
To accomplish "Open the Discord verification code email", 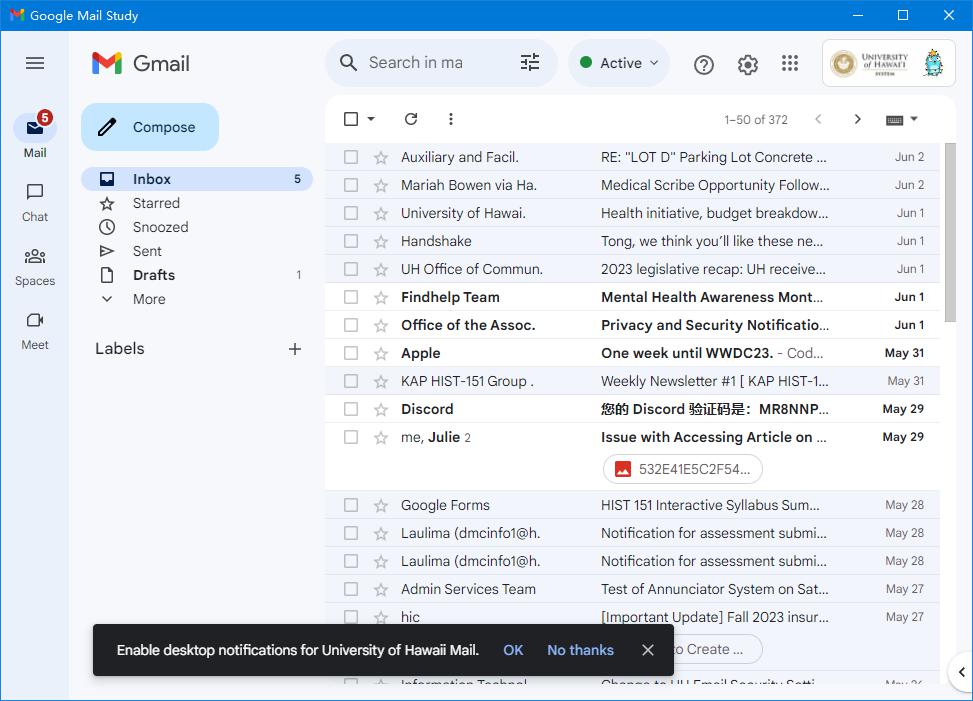I will point(632,409).
